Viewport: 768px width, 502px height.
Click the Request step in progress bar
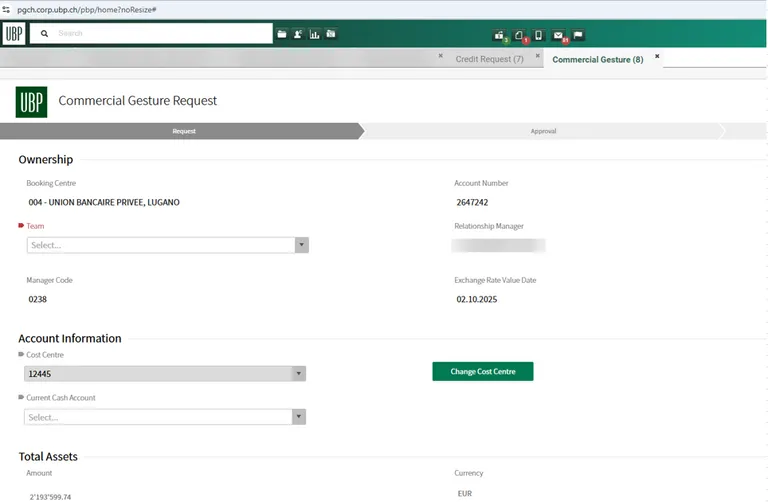184,131
